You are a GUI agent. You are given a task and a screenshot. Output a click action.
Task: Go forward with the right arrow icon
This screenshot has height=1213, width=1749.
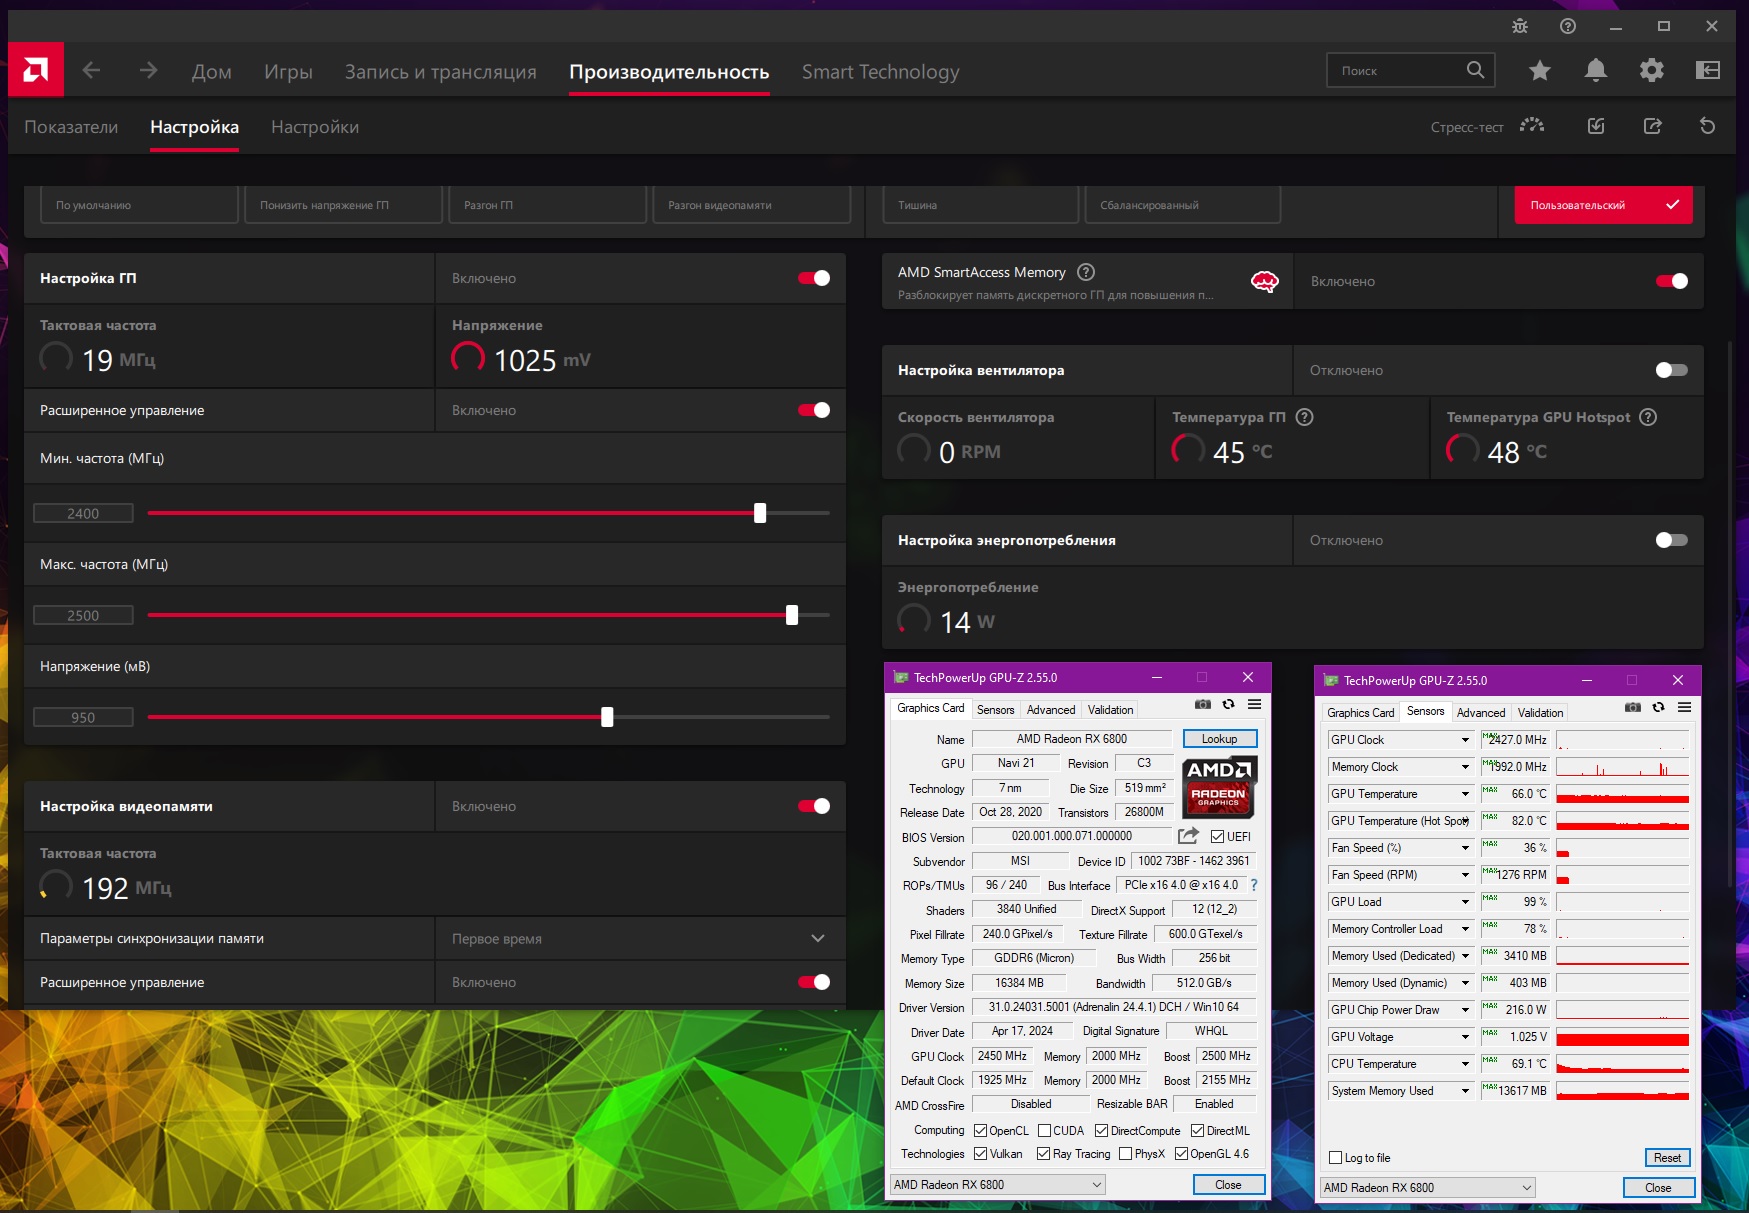tap(148, 70)
